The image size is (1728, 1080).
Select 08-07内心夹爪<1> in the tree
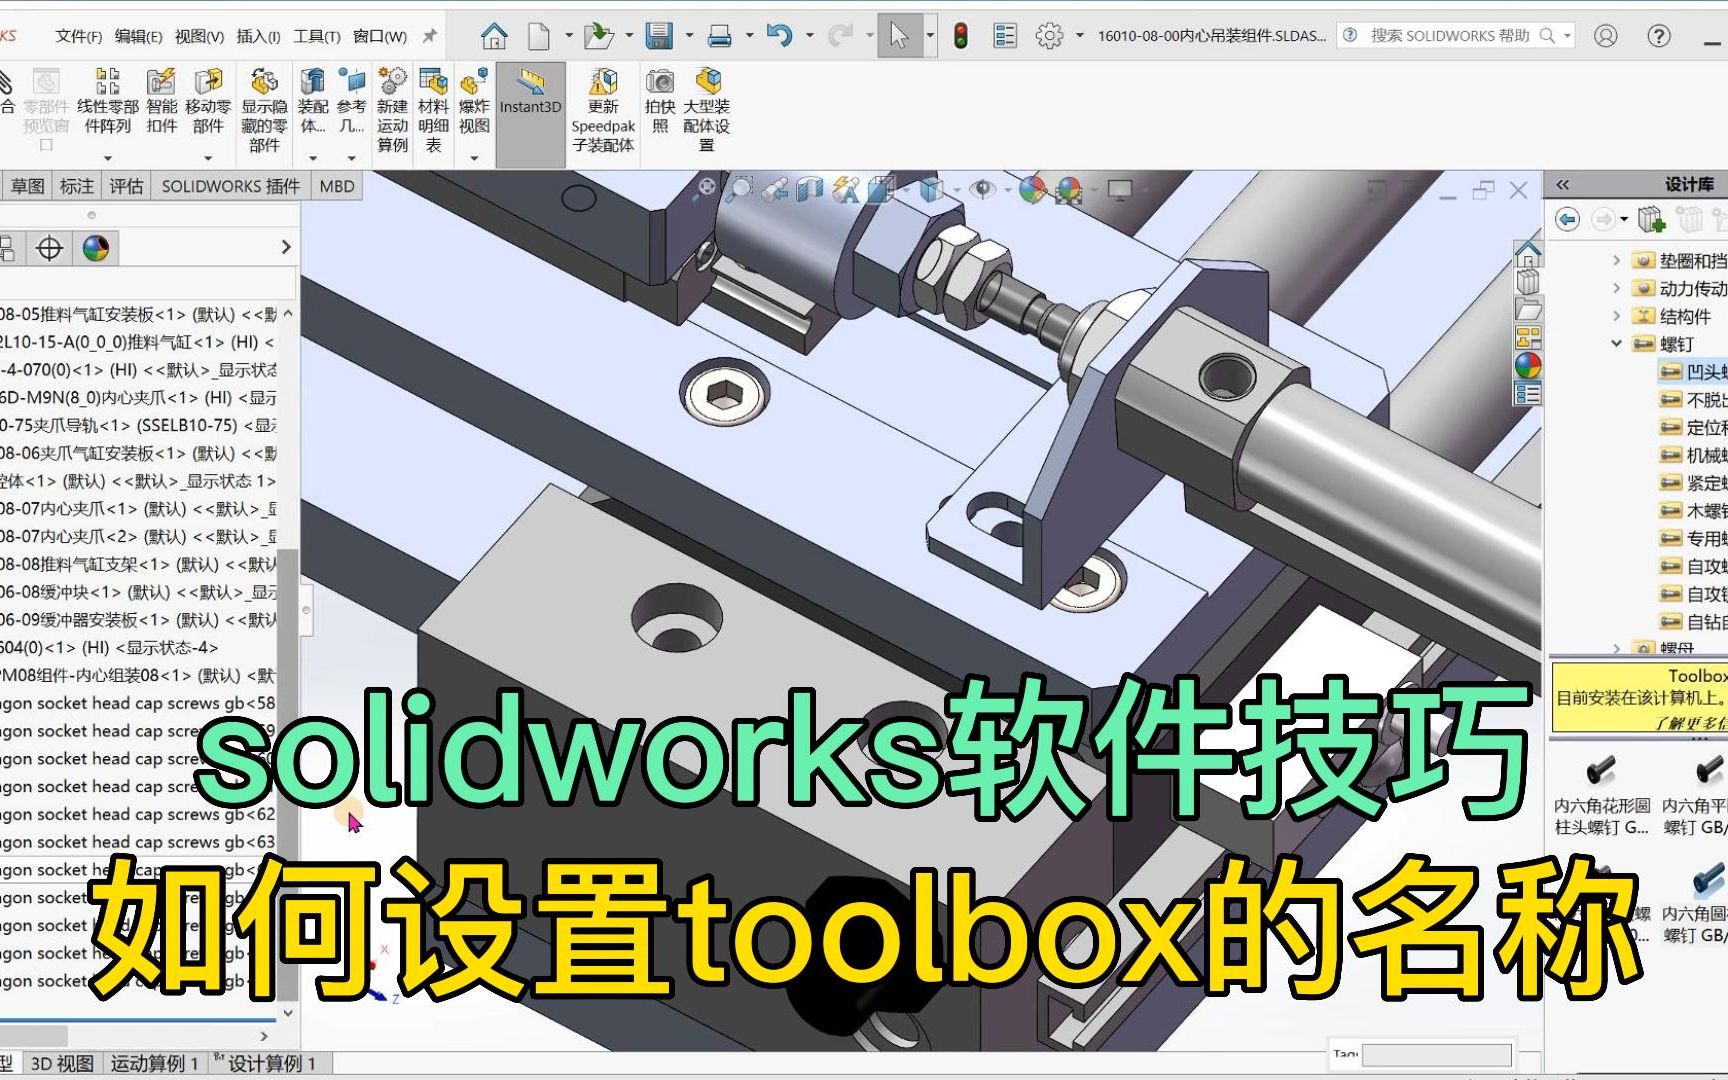point(139,508)
